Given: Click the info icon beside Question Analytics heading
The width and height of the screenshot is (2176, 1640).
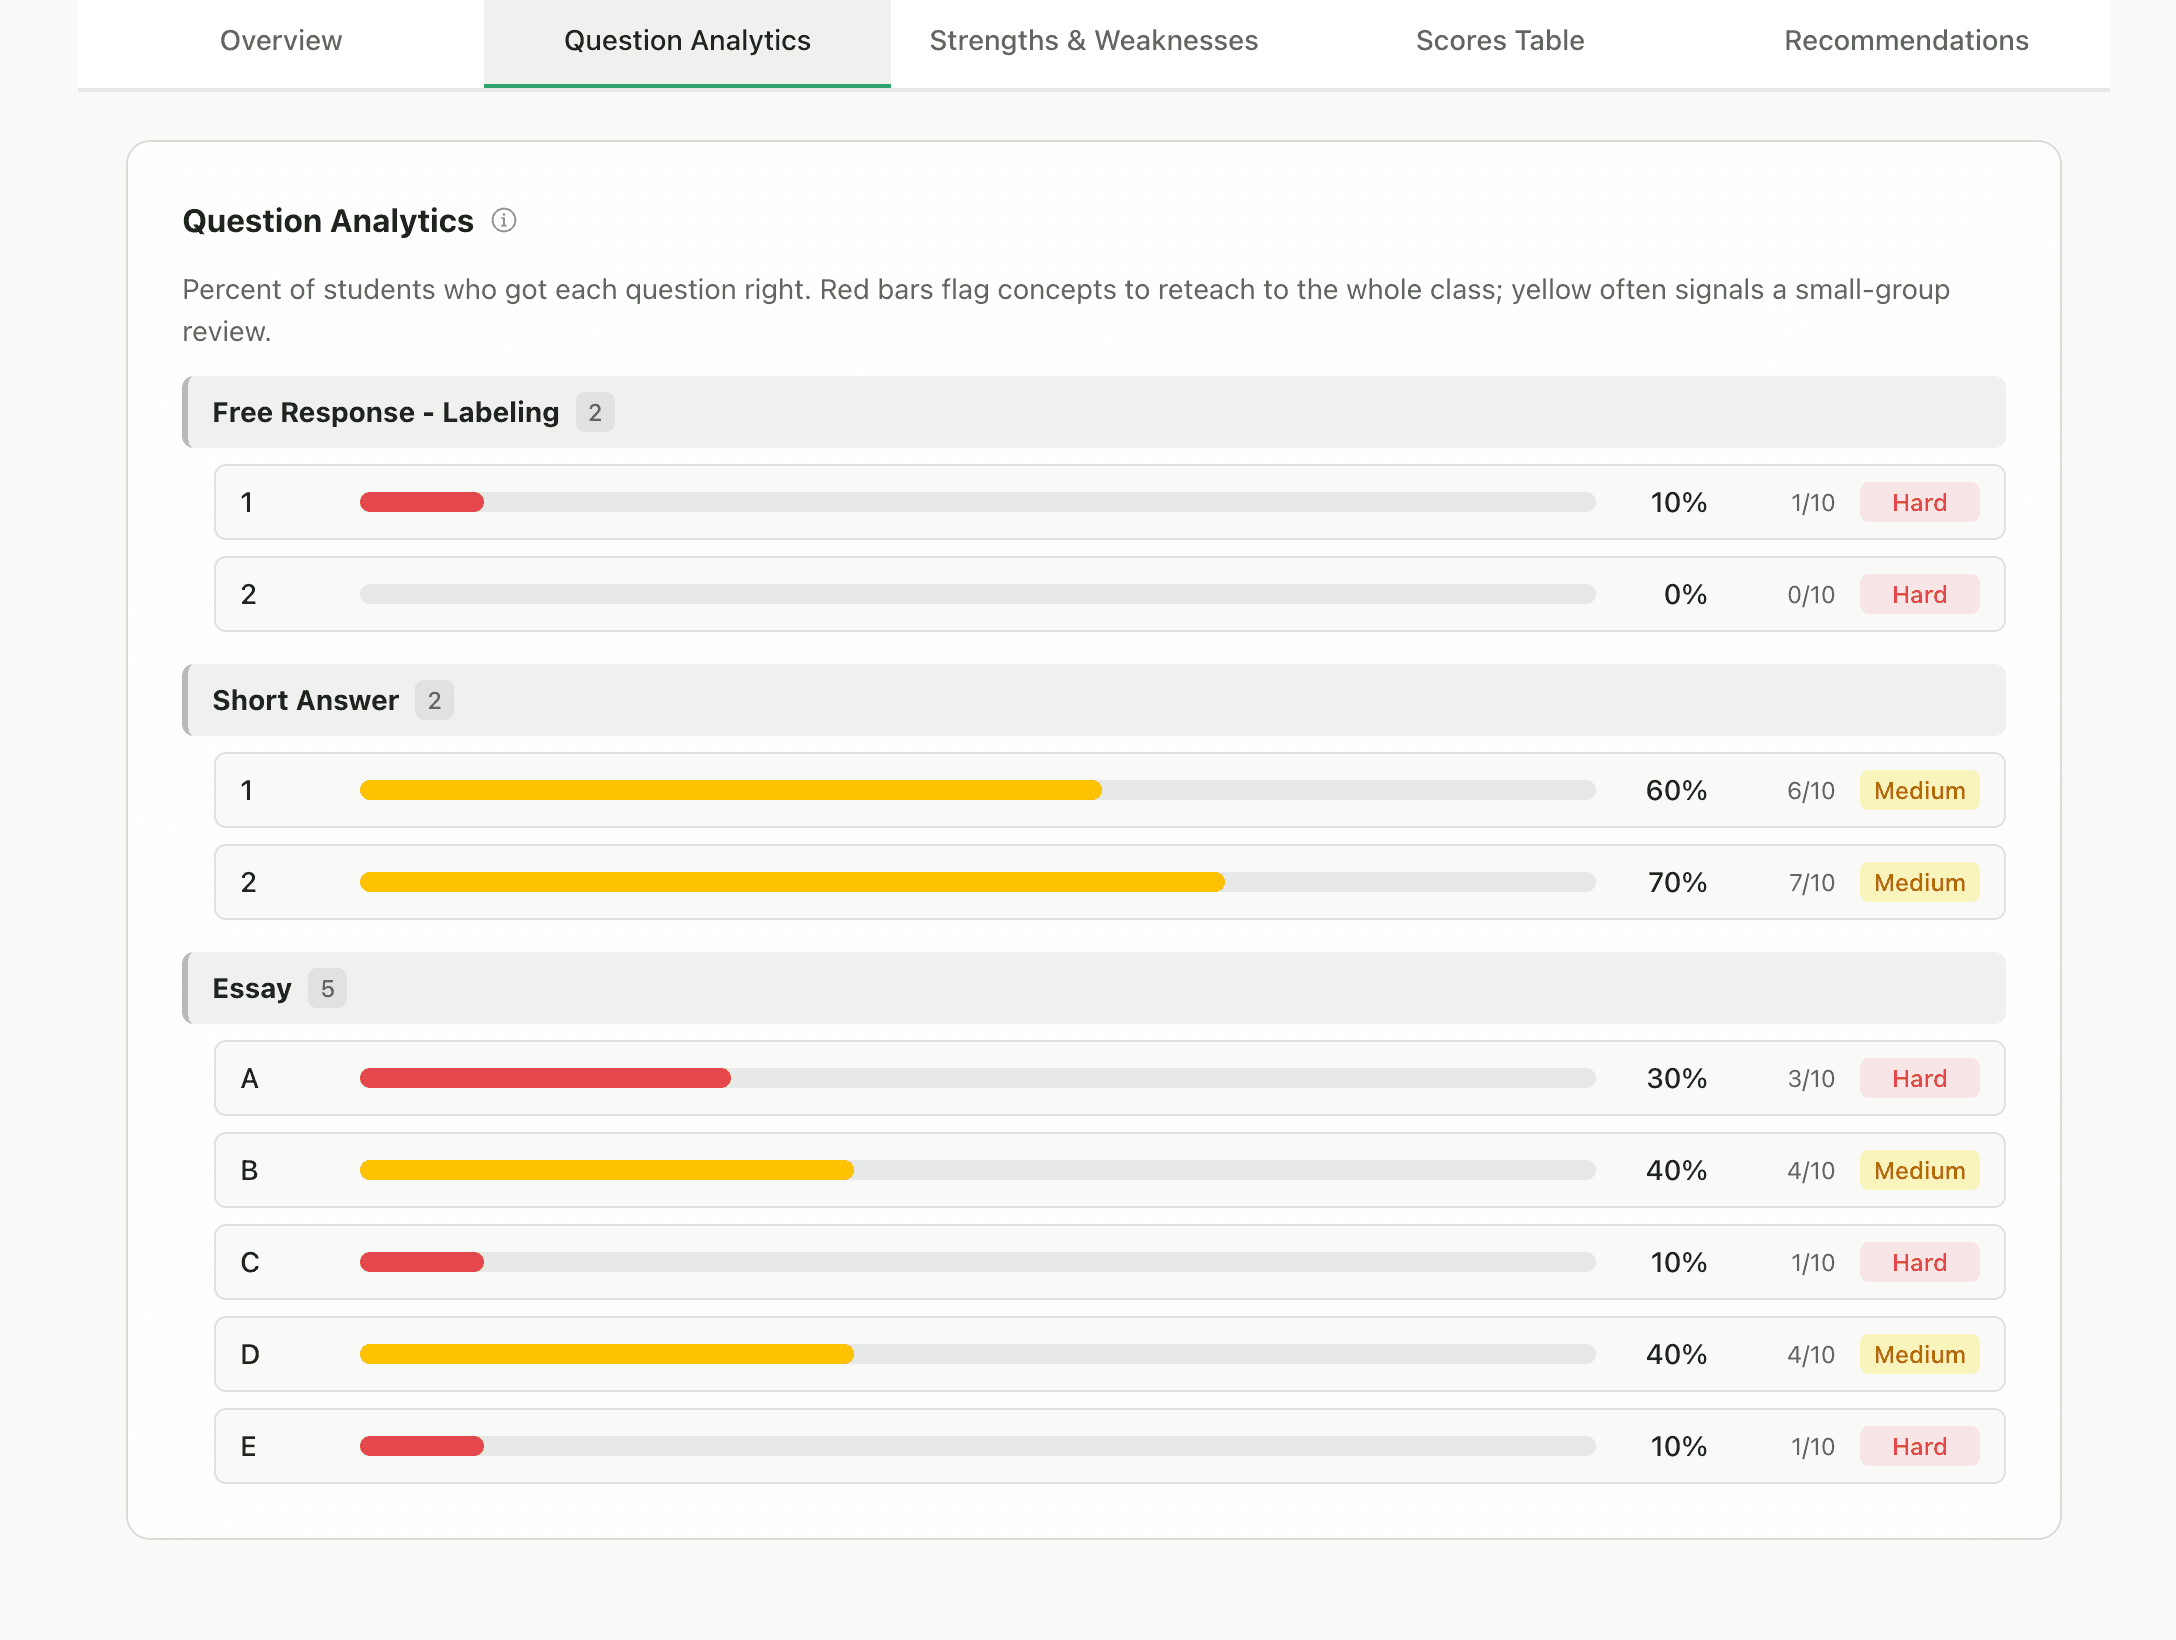Looking at the screenshot, I should click(505, 220).
